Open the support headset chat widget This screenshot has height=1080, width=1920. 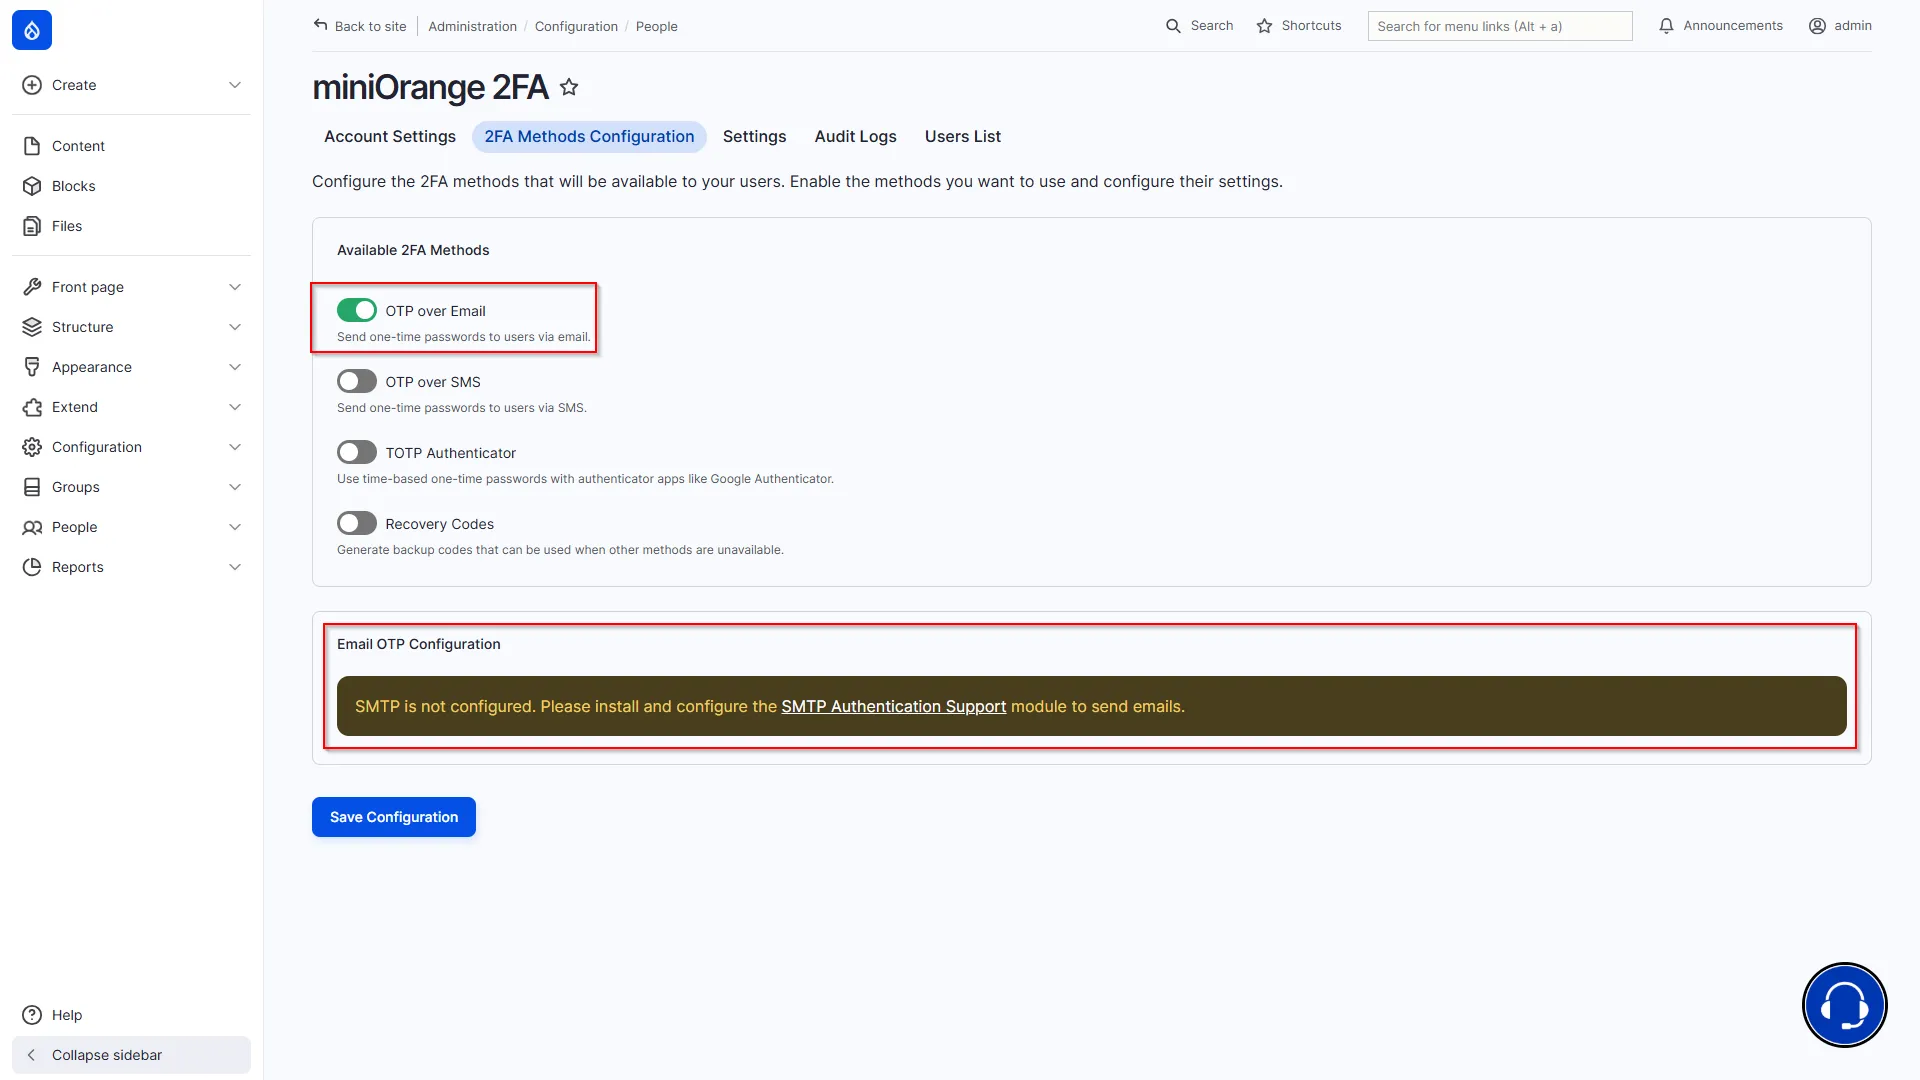pyautogui.click(x=1844, y=1004)
